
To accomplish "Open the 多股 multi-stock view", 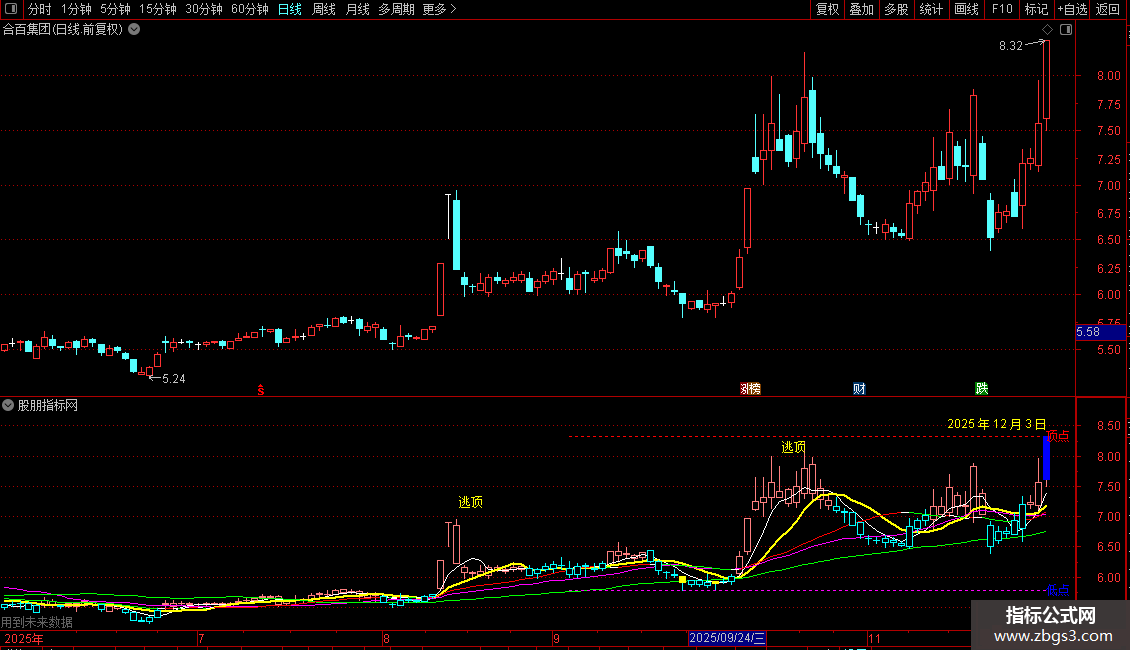I will (x=896, y=9).
